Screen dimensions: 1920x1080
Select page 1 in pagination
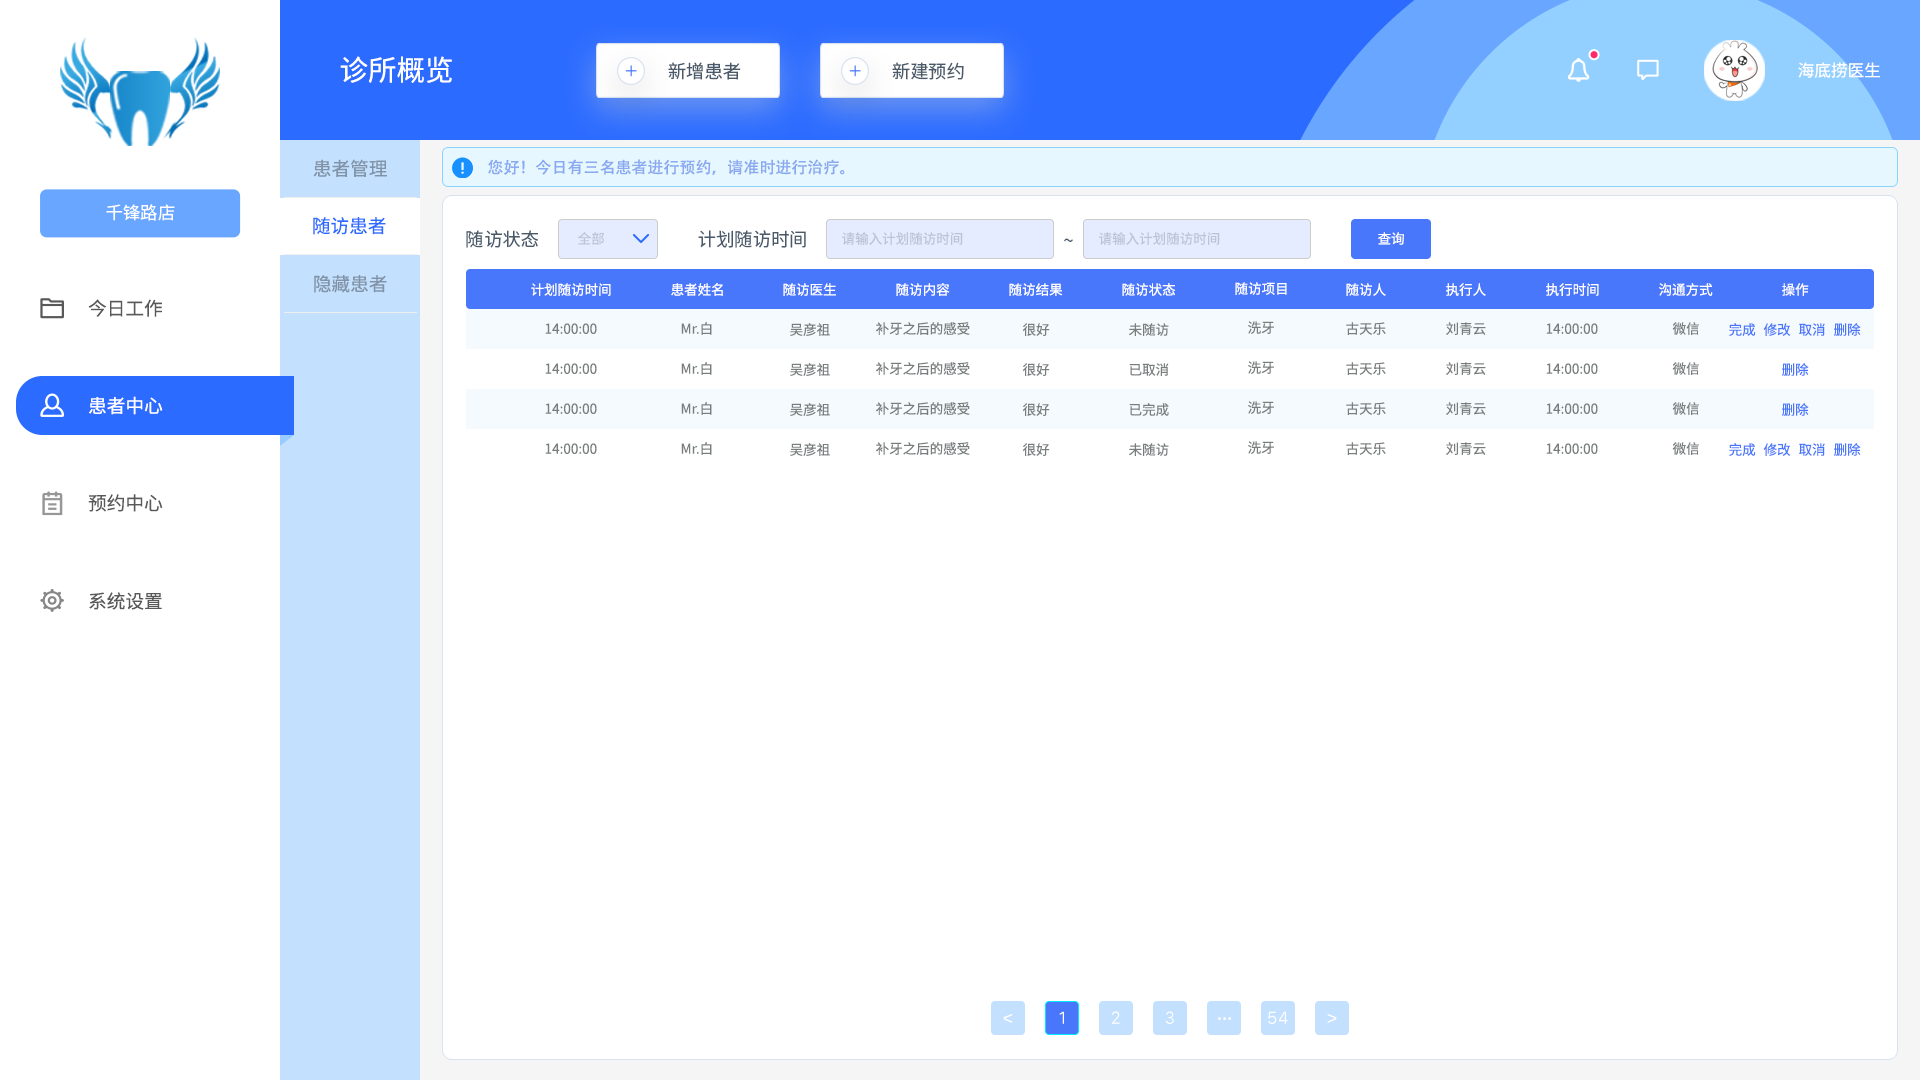click(1062, 1018)
